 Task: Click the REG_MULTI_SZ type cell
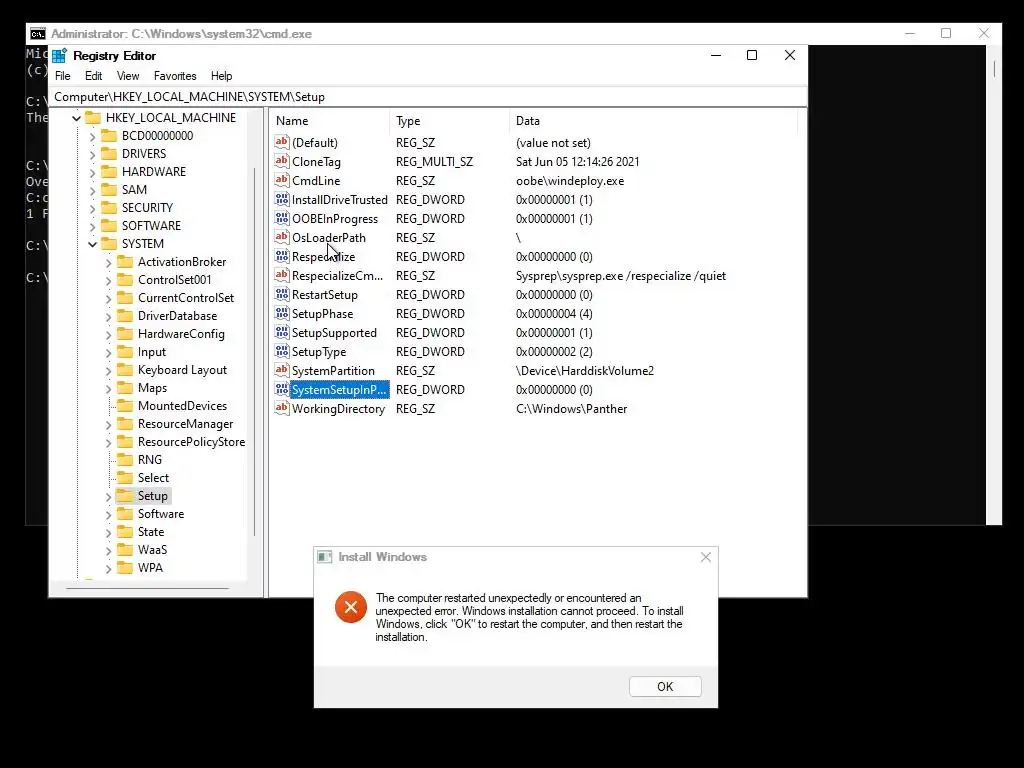click(434, 162)
